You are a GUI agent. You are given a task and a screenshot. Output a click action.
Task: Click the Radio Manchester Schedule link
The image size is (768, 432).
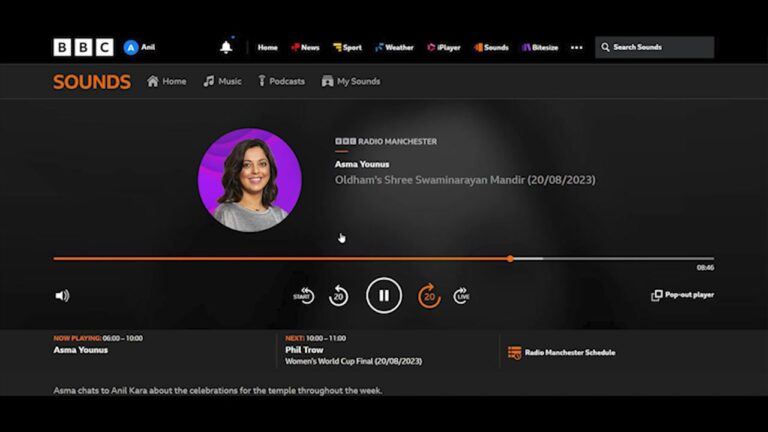click(561, 353)
